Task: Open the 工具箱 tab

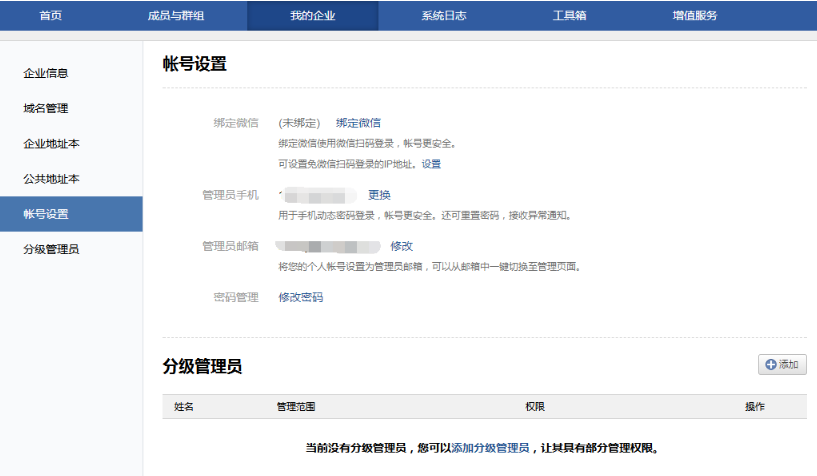Action: pyautogui.click(x=570, y=15)
